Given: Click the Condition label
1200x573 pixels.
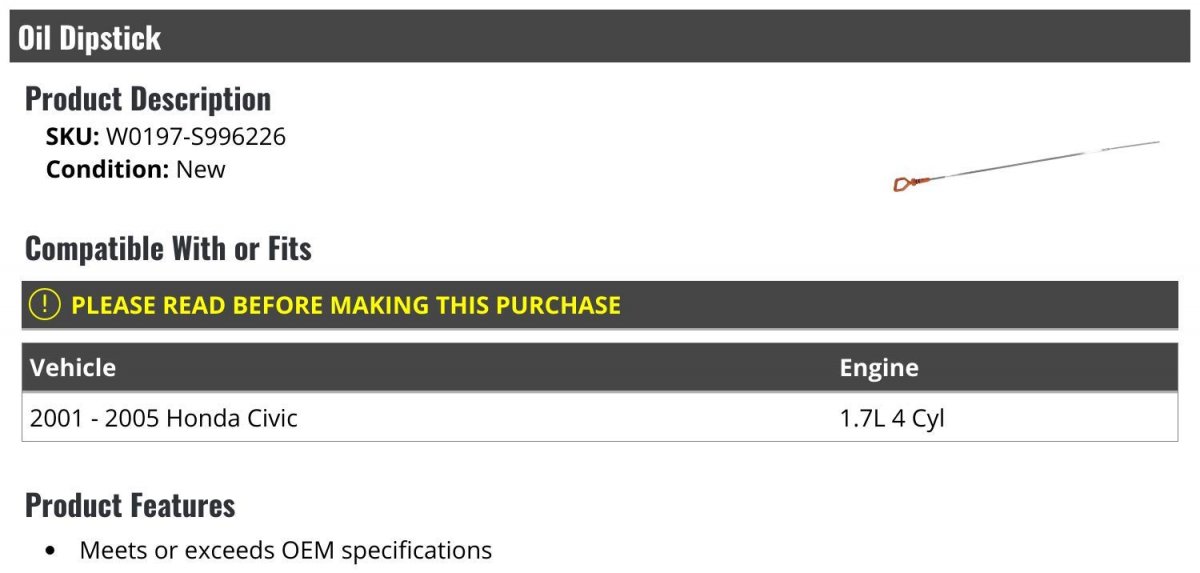Looking at the screenshot, I should (106, 169).
